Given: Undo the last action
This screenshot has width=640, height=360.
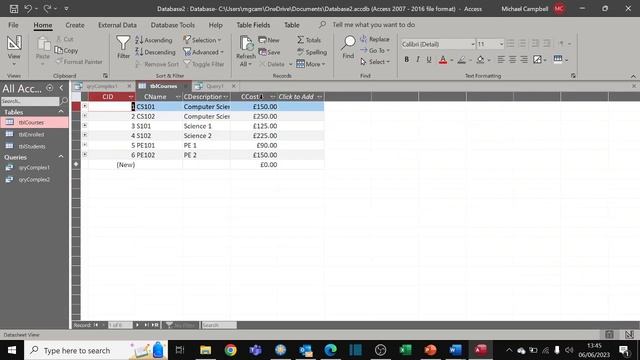Looking at the screenshot, I should tap(28, 9).
